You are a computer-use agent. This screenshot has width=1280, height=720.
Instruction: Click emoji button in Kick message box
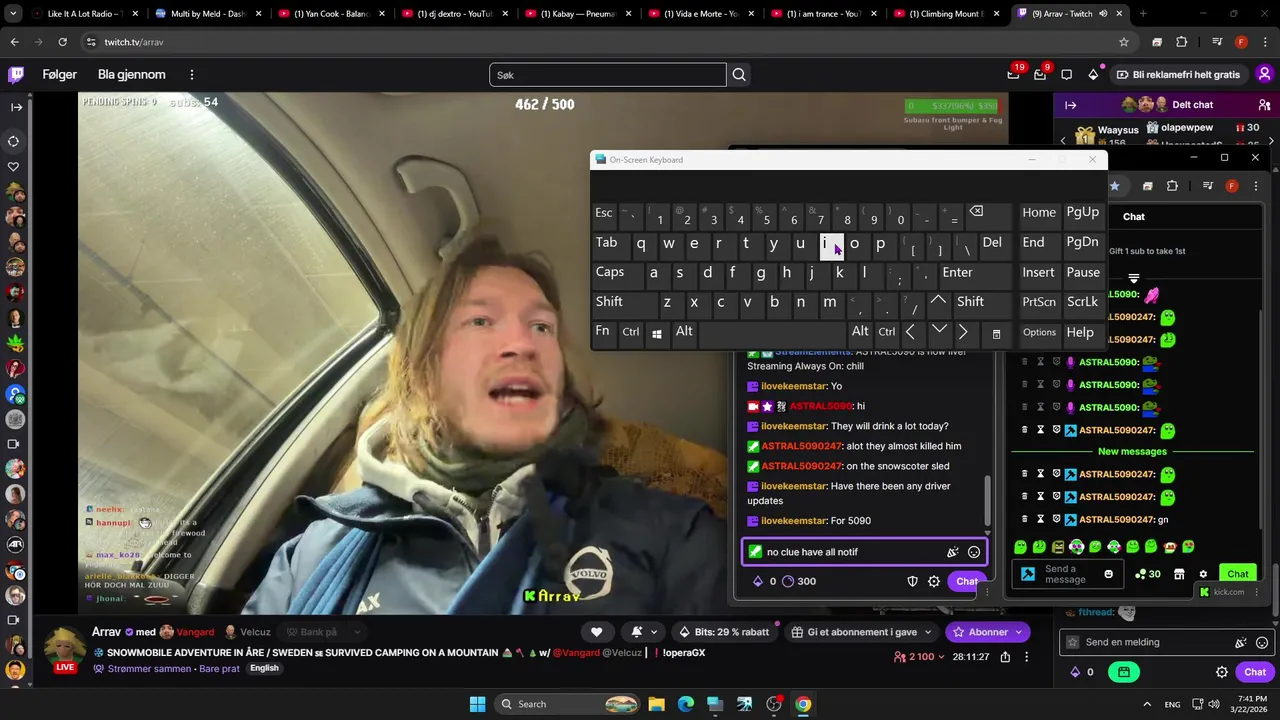(1108, 574)
